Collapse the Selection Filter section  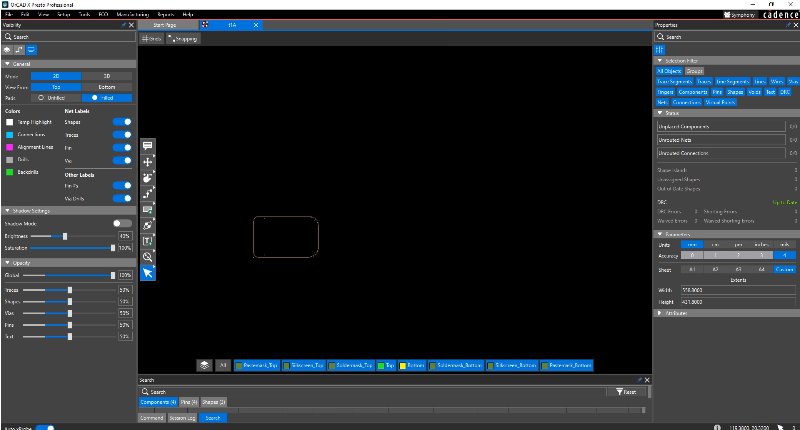[659, 61]
